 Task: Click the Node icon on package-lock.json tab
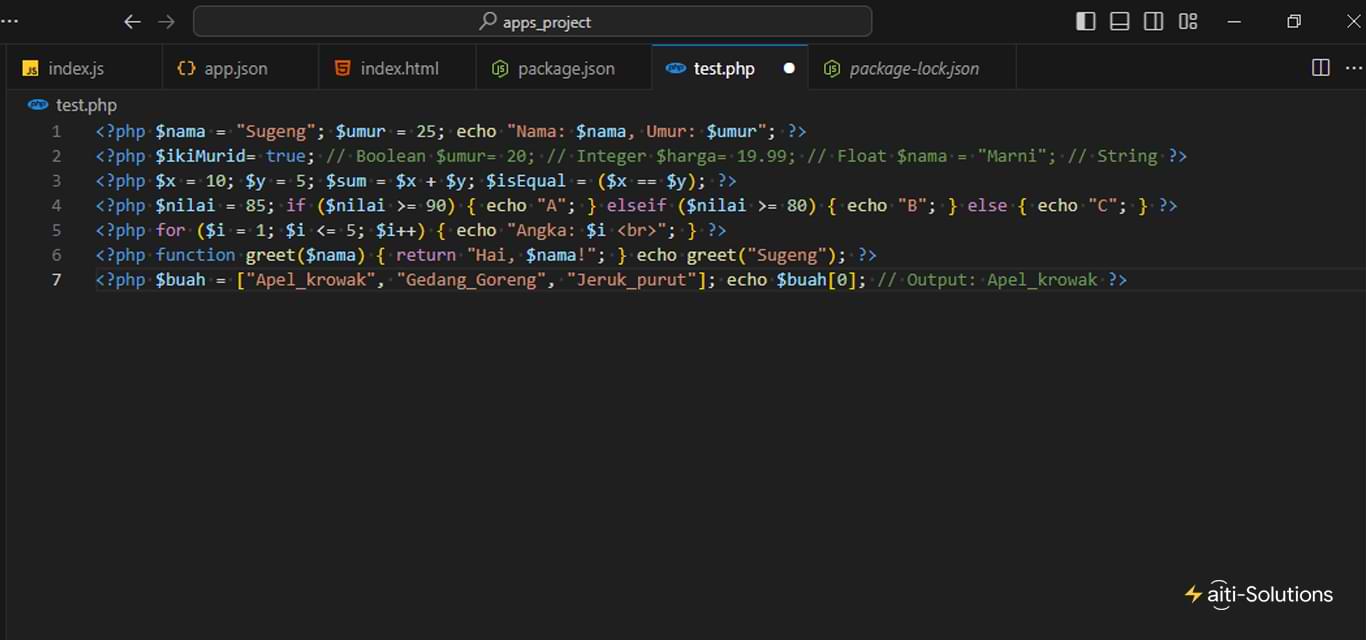coord(831,68)
